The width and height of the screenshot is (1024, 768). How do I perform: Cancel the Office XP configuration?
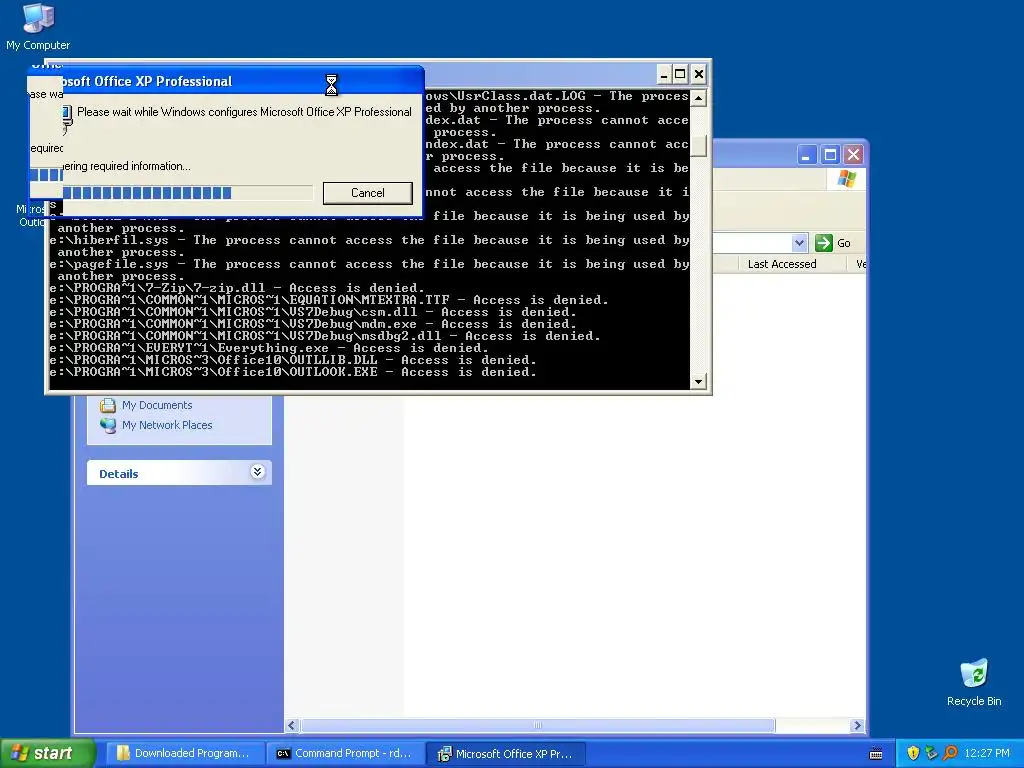368,193
